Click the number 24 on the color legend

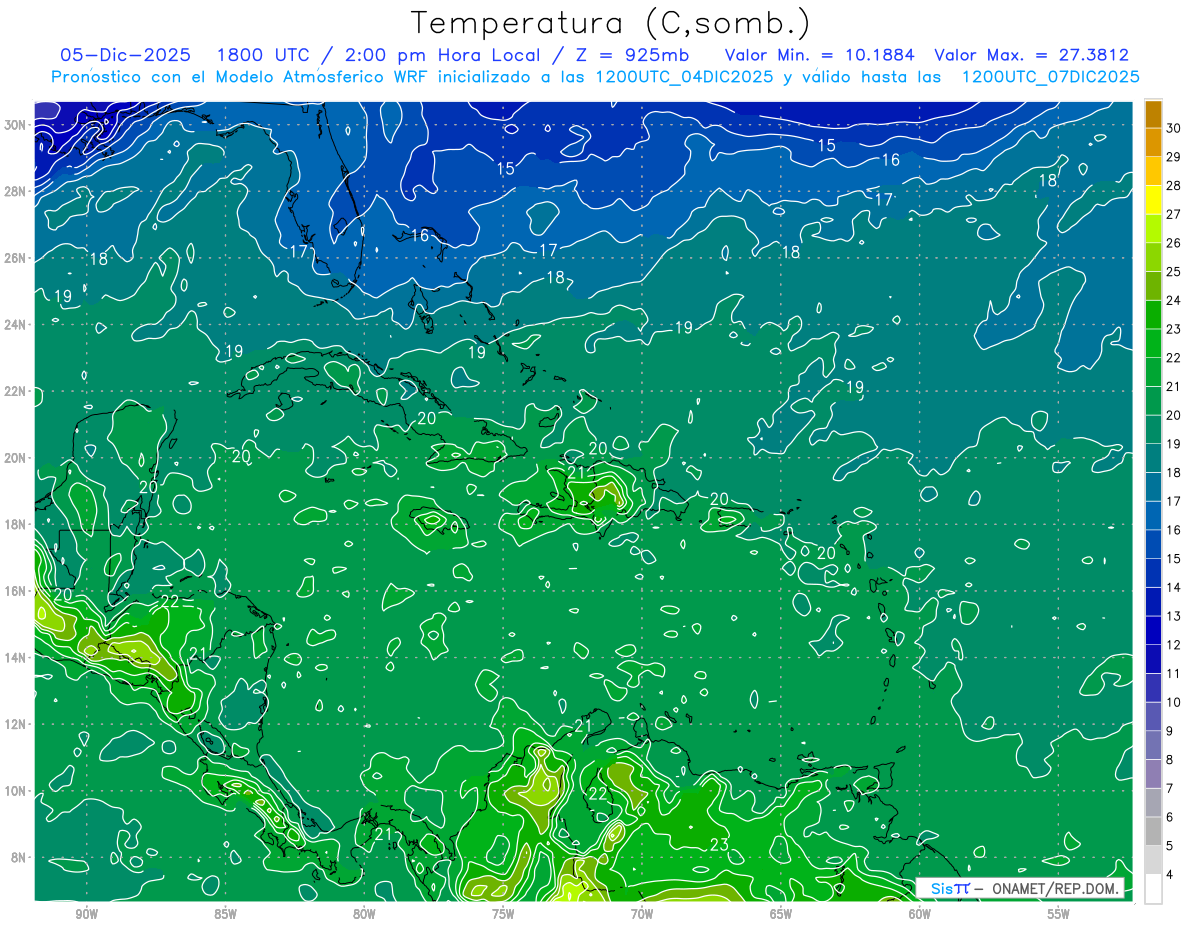tap(1174, 301)
